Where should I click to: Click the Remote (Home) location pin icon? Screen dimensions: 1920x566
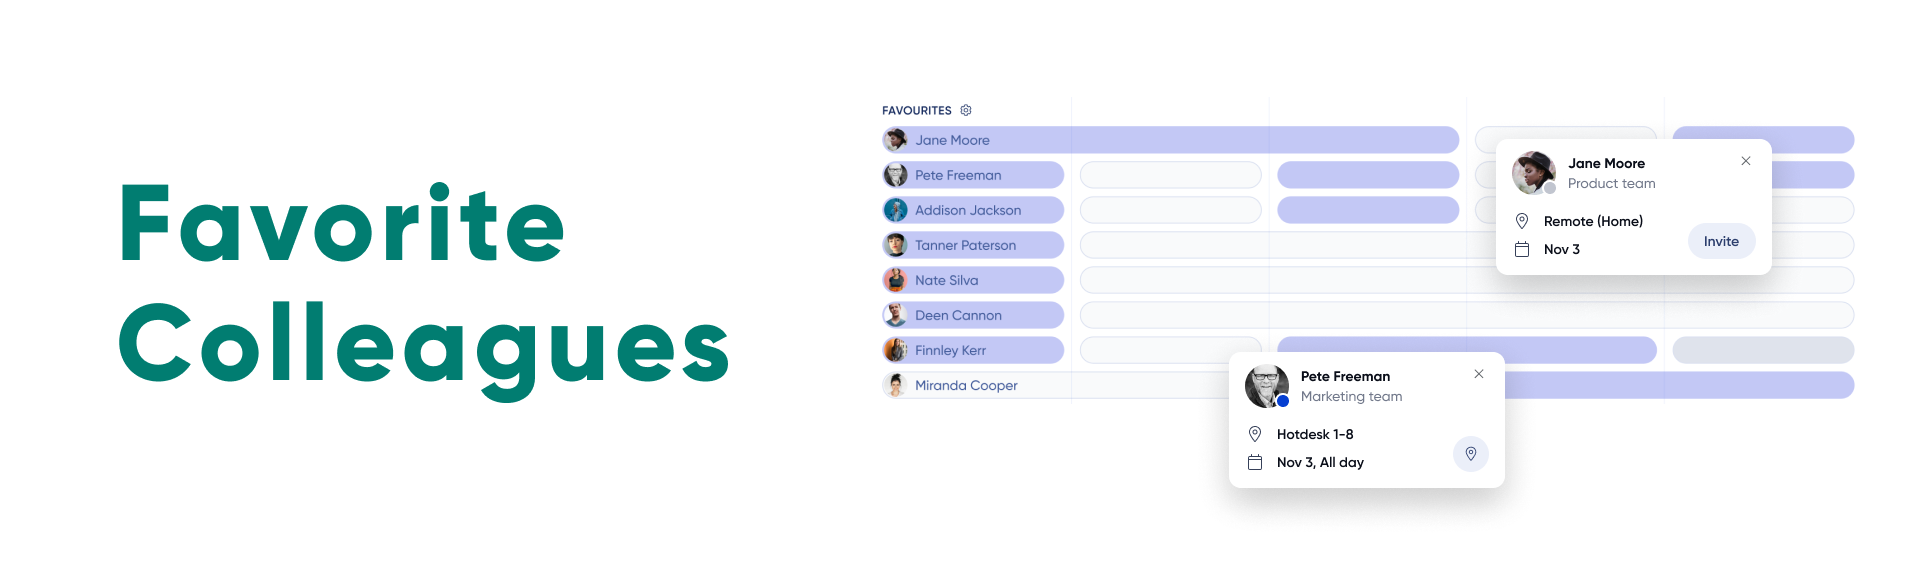[1522, 221]
